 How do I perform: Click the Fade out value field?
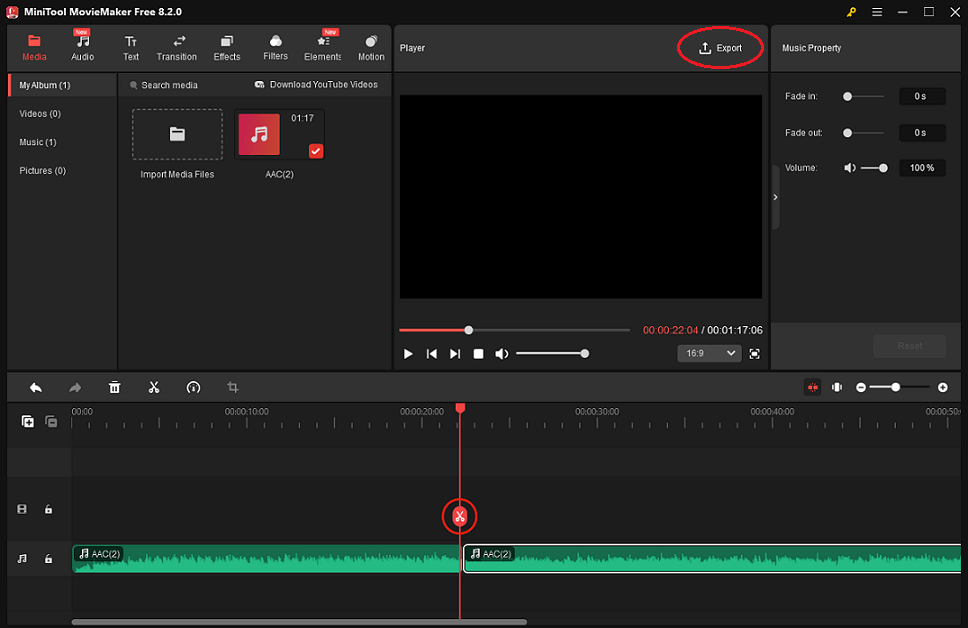point(922,133)
